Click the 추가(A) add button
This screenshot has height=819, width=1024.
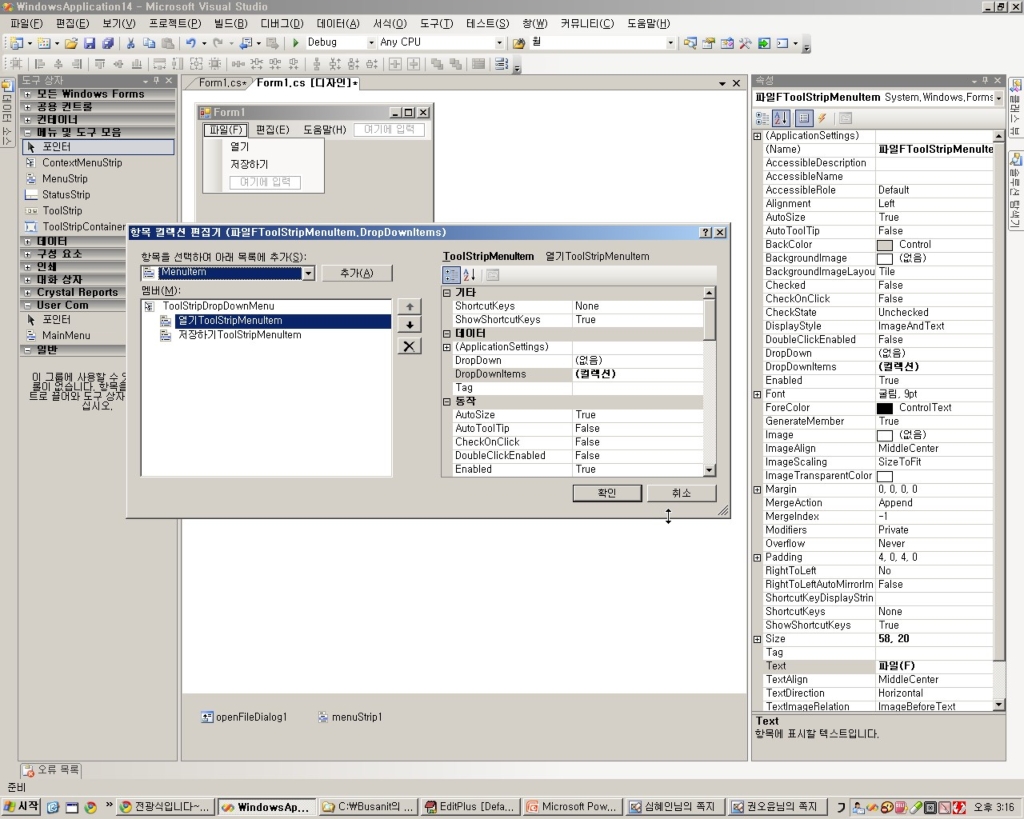pos(357,273)
